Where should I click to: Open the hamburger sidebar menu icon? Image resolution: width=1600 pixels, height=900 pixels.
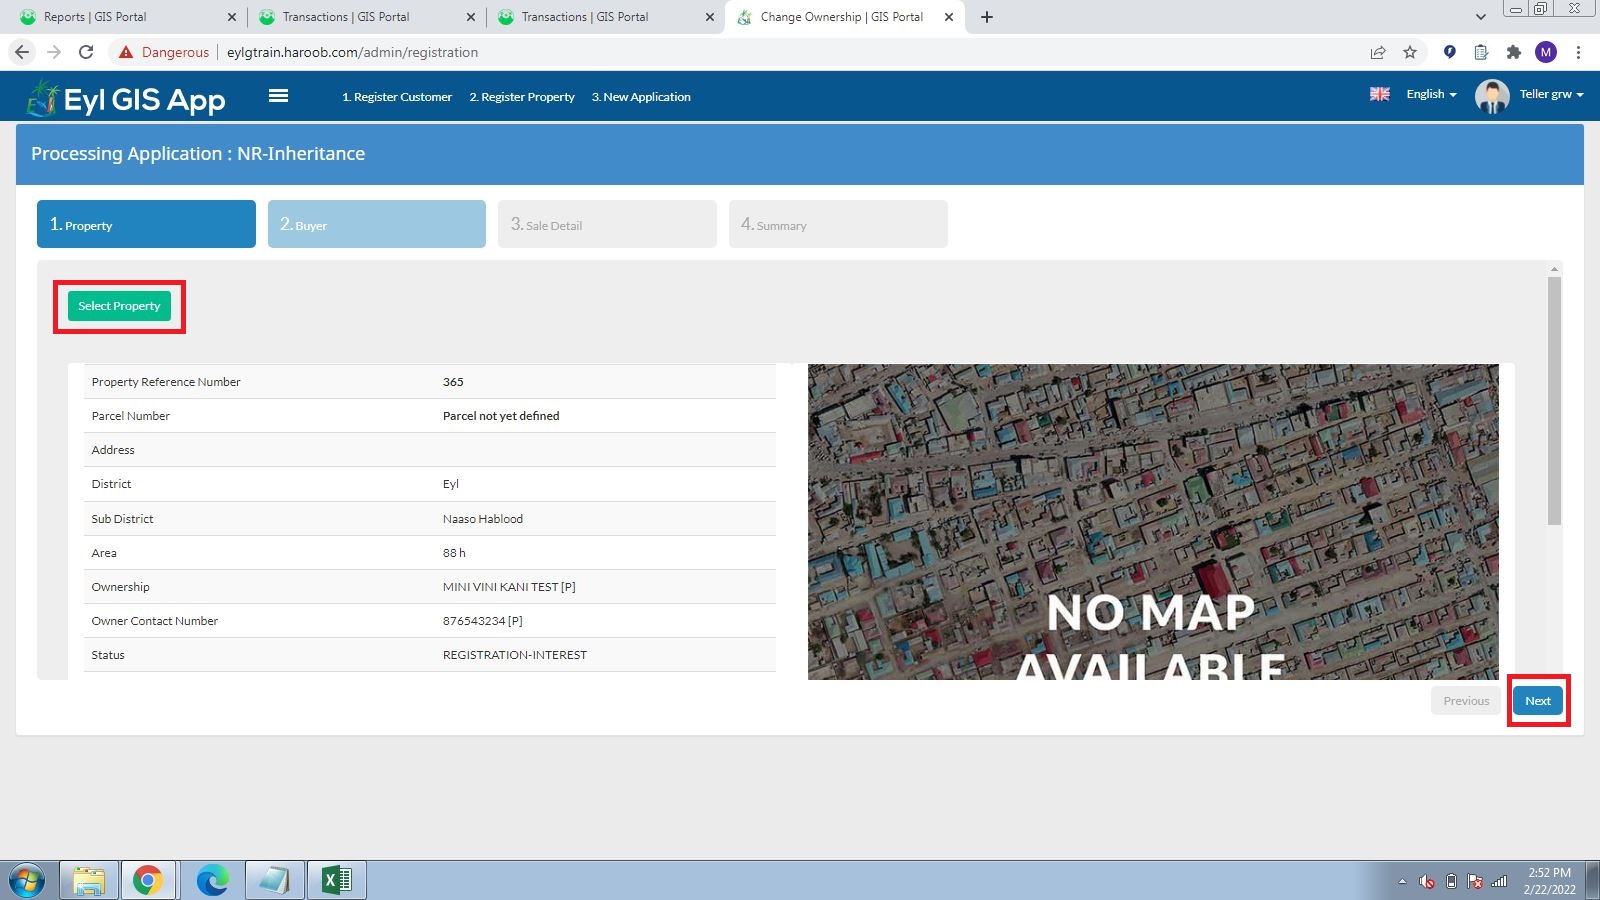278,96
